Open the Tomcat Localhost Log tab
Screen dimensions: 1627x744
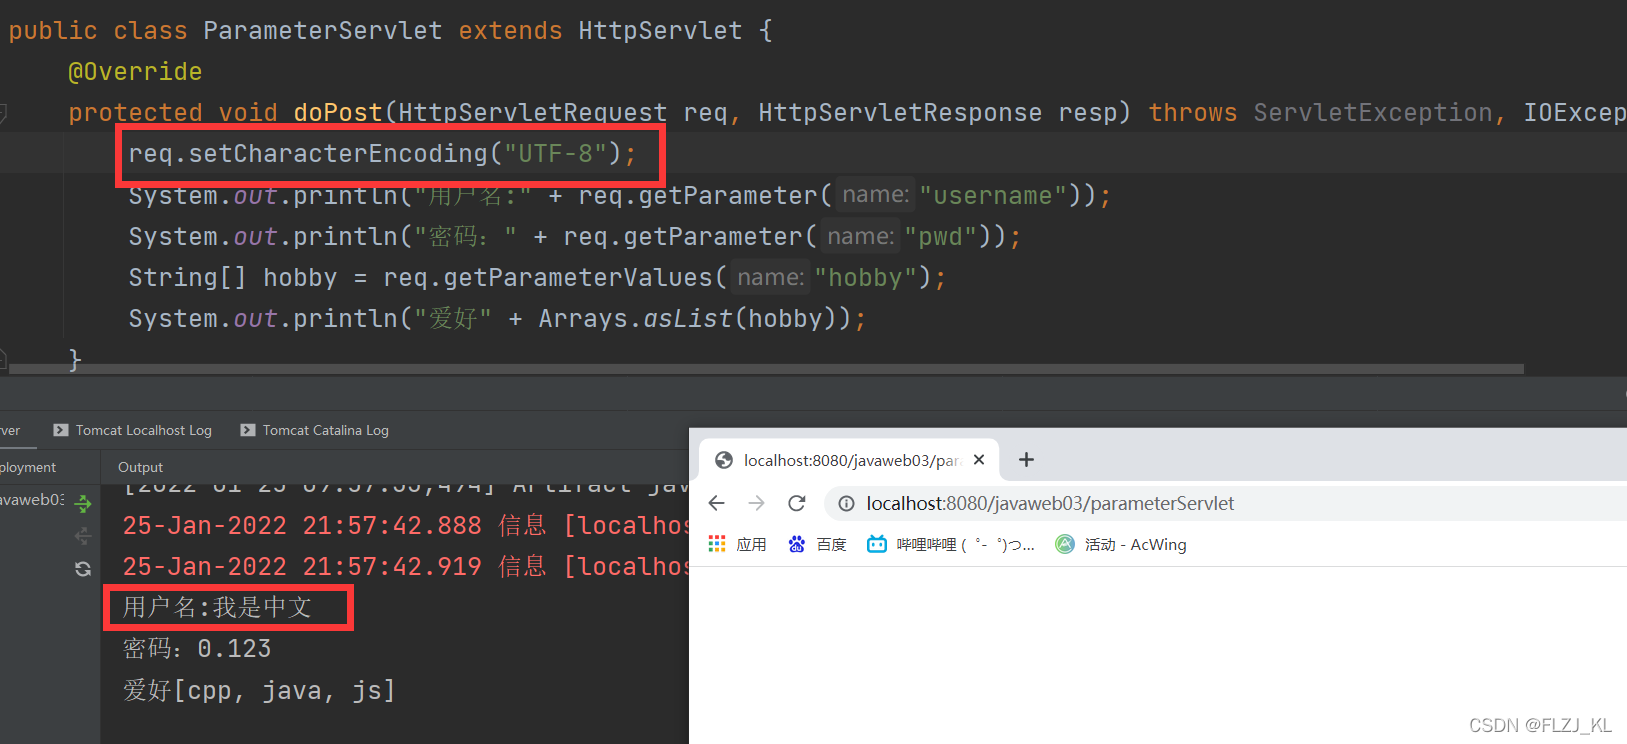click(132, 430)
